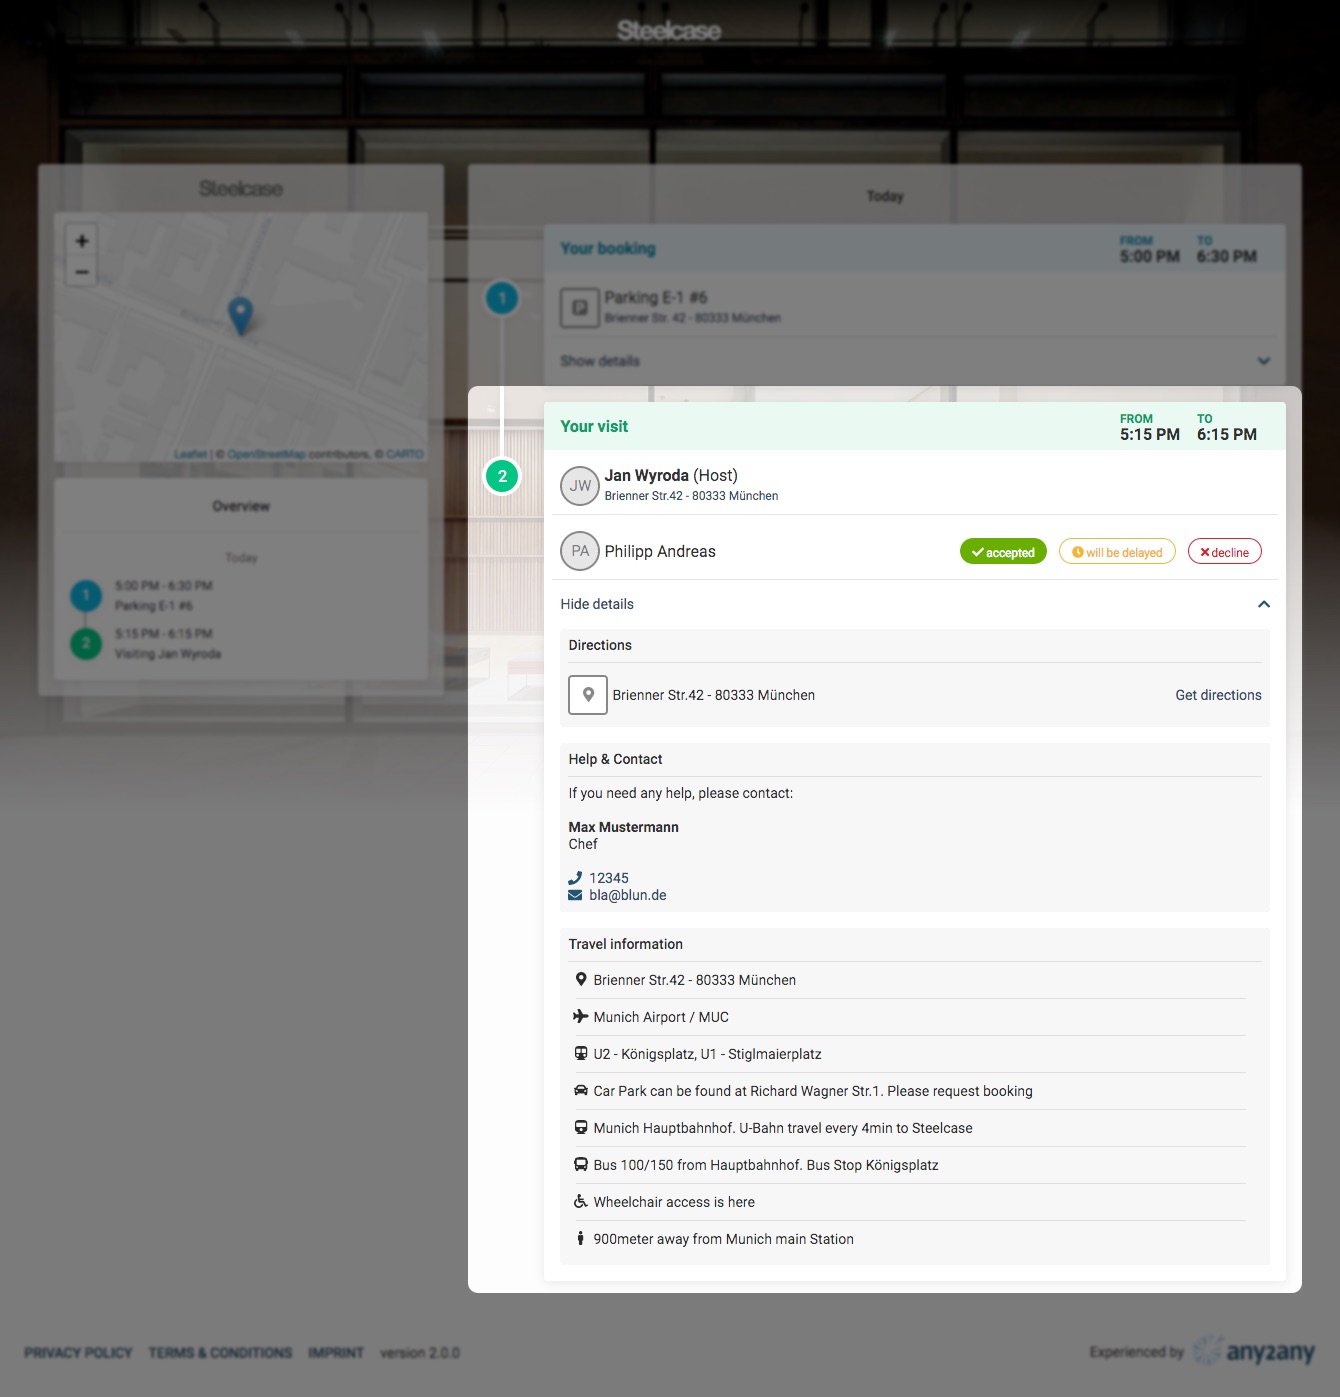Select the green accepted status

point(1003,552)
